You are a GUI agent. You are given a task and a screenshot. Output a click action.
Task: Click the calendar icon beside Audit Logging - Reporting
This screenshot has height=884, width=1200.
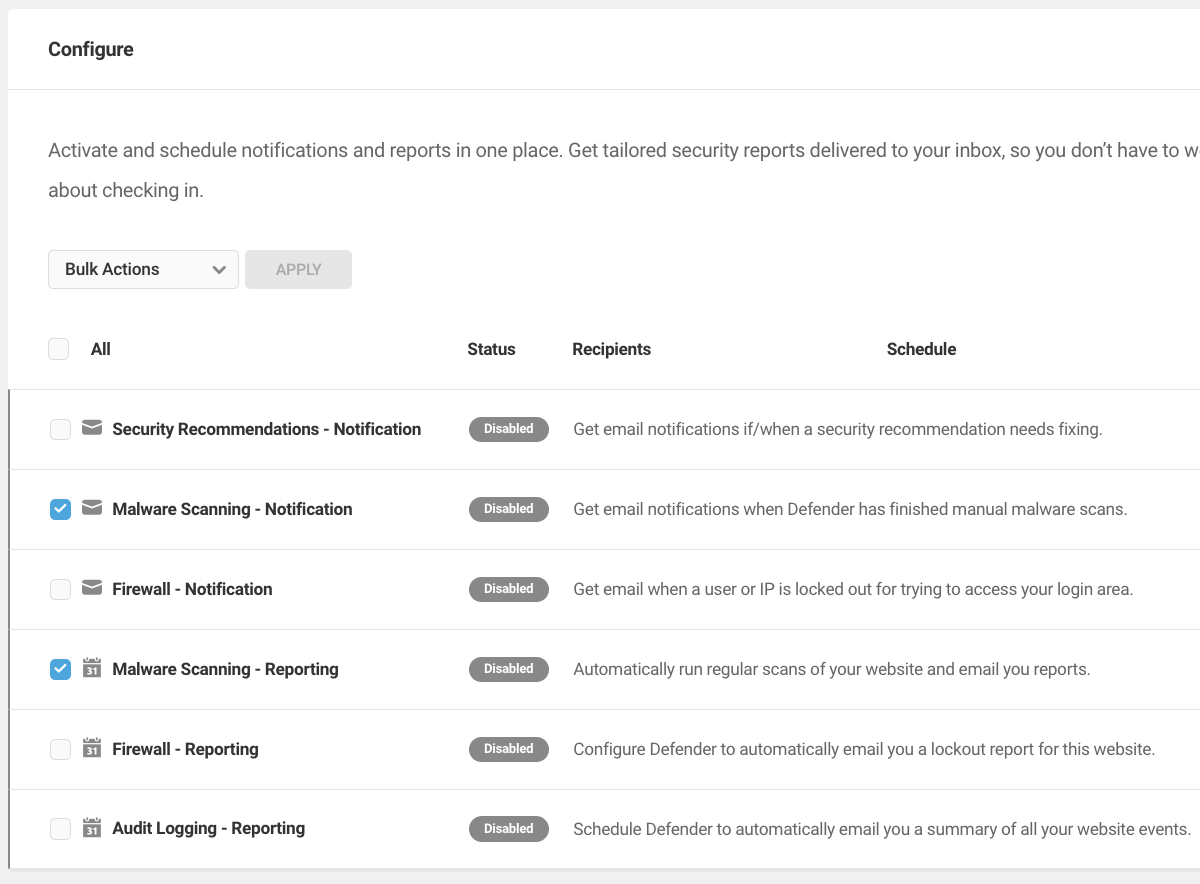pos(92,828)
